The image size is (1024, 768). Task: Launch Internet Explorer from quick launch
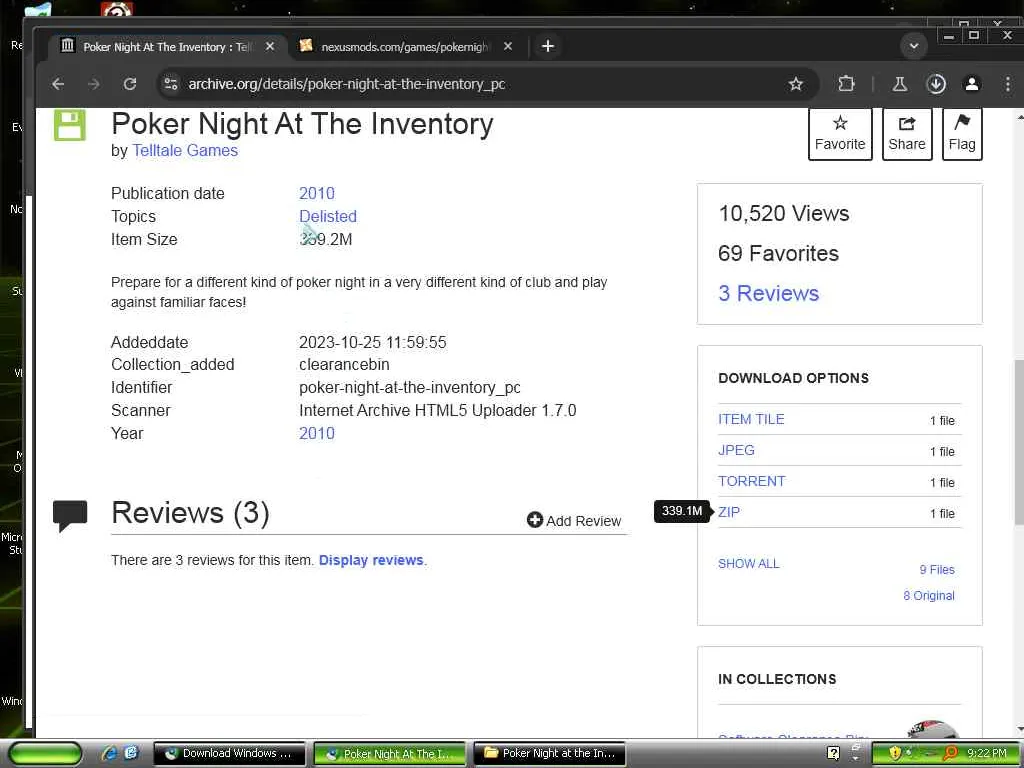109,753
